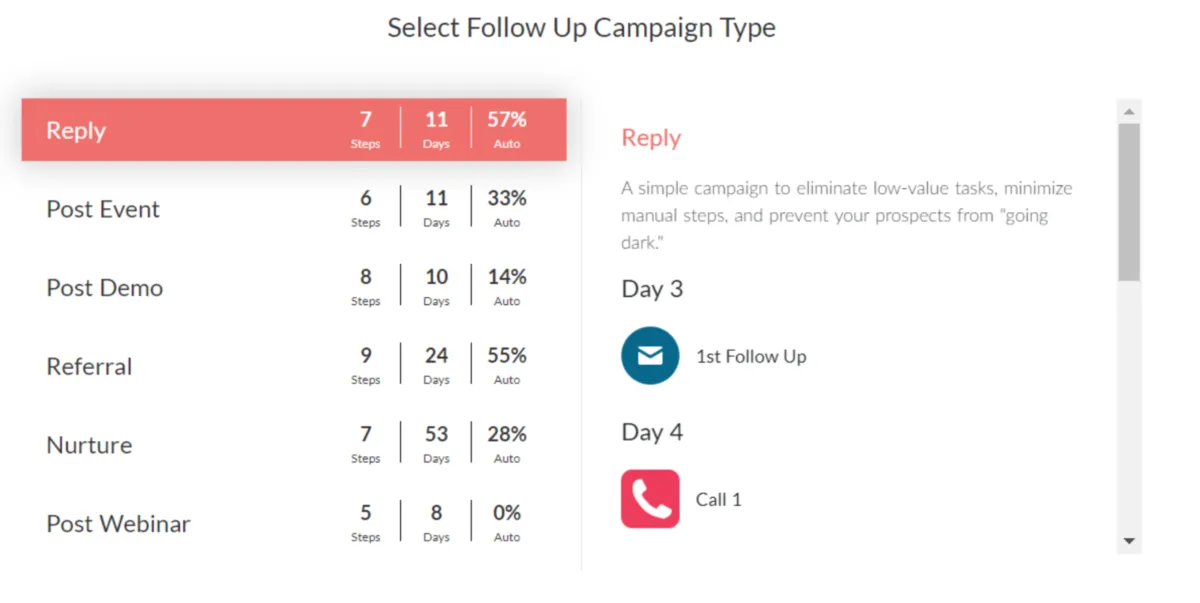Click the scrollbar down arrow
This screenshot has width=1200, height=603.
coord(1129,541)
